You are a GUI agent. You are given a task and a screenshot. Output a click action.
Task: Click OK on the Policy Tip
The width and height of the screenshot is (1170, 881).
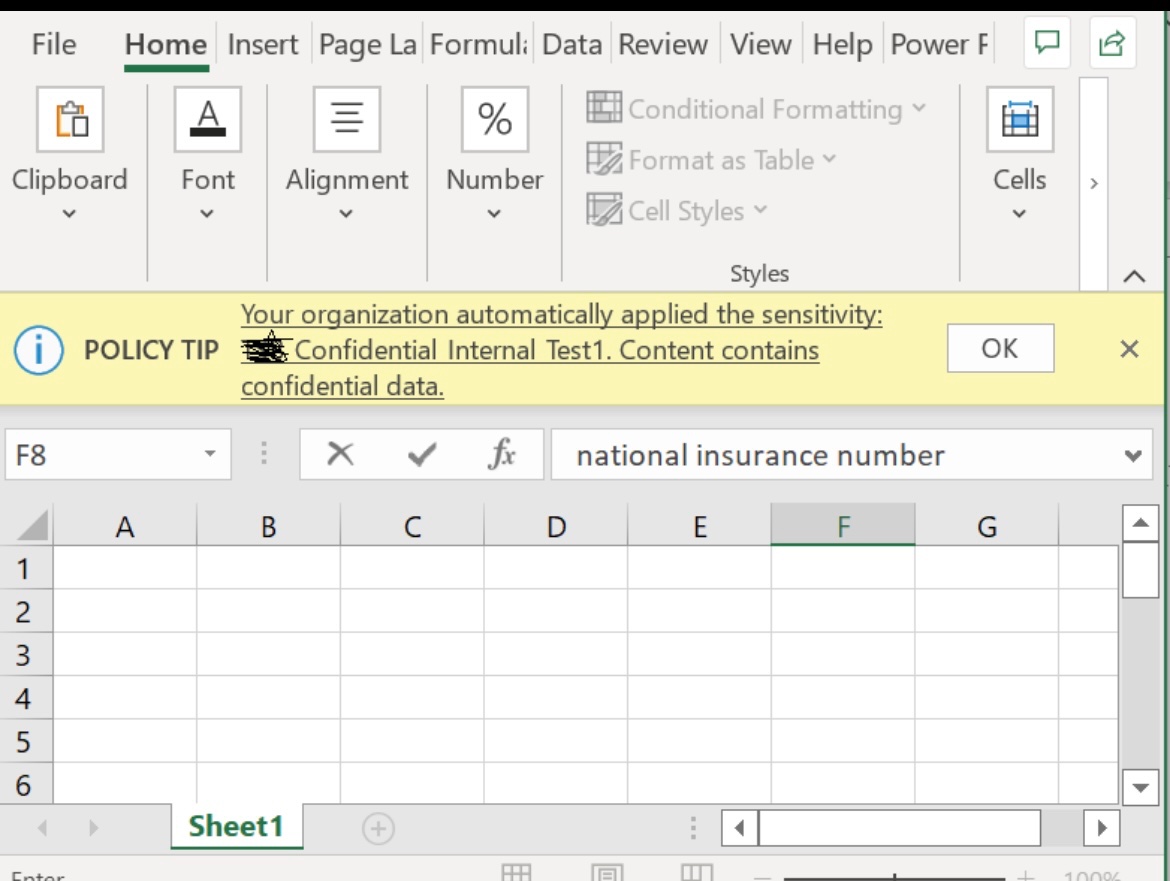tap(1000, 348)
